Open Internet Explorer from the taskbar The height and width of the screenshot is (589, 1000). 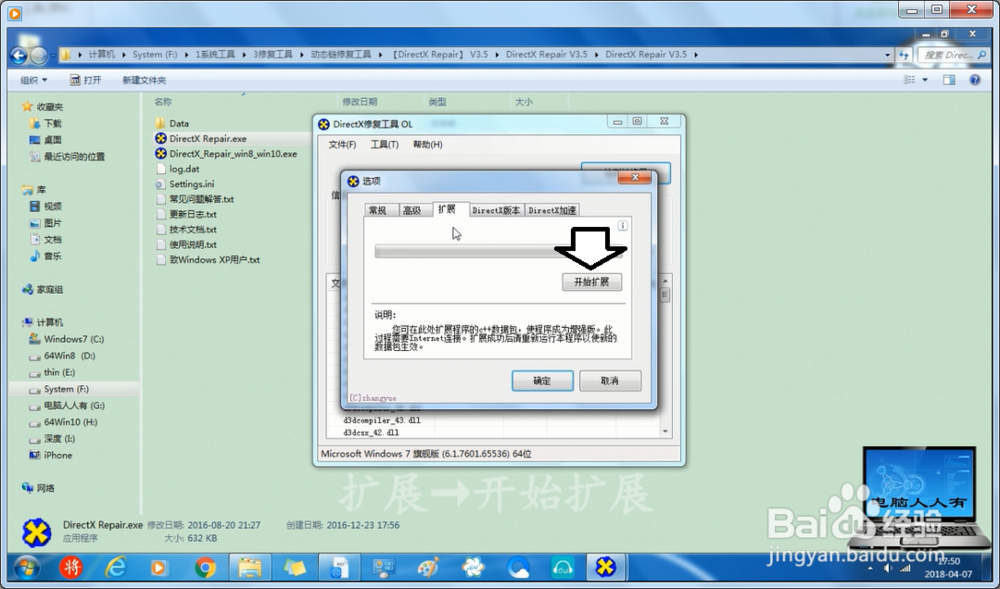[x=116, y=567]
